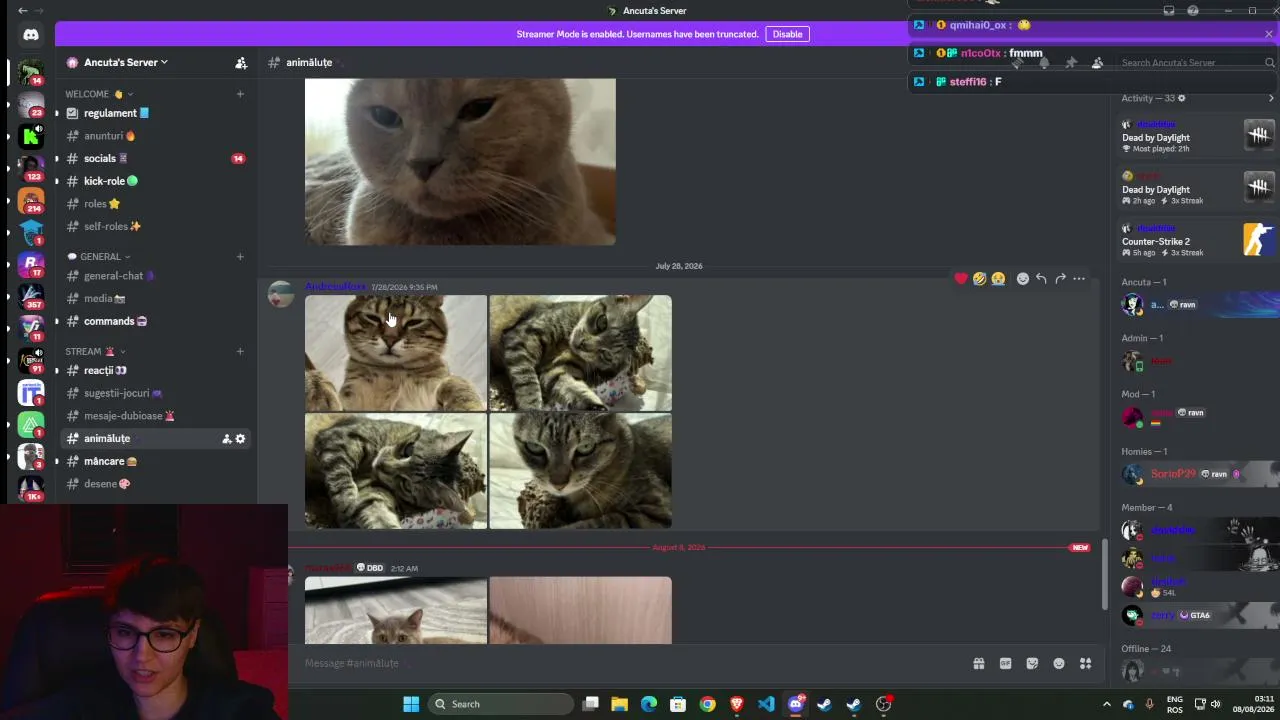Viewport: 1280px width, 720px height.
Task: Open Windows Start menu
Action: 411,704
